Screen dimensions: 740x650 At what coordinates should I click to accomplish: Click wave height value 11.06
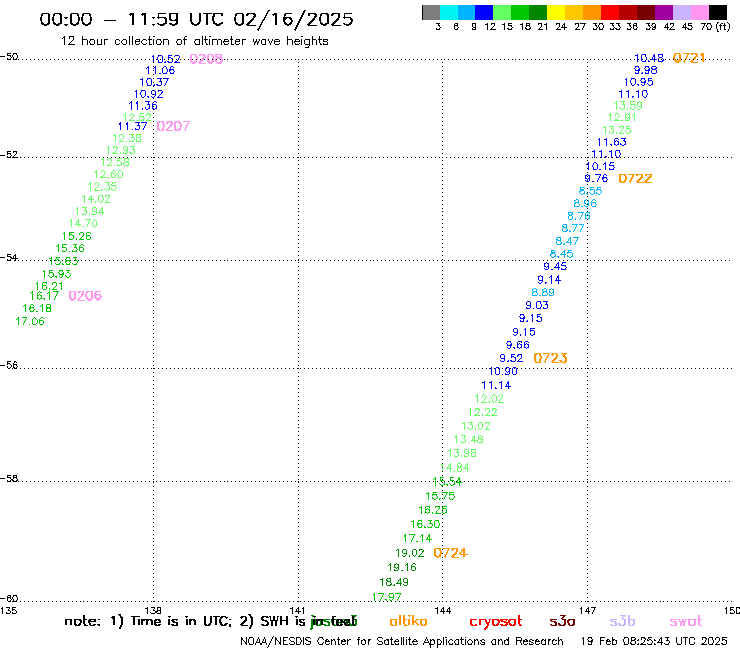pyautogui.click(x=160, y=70)
